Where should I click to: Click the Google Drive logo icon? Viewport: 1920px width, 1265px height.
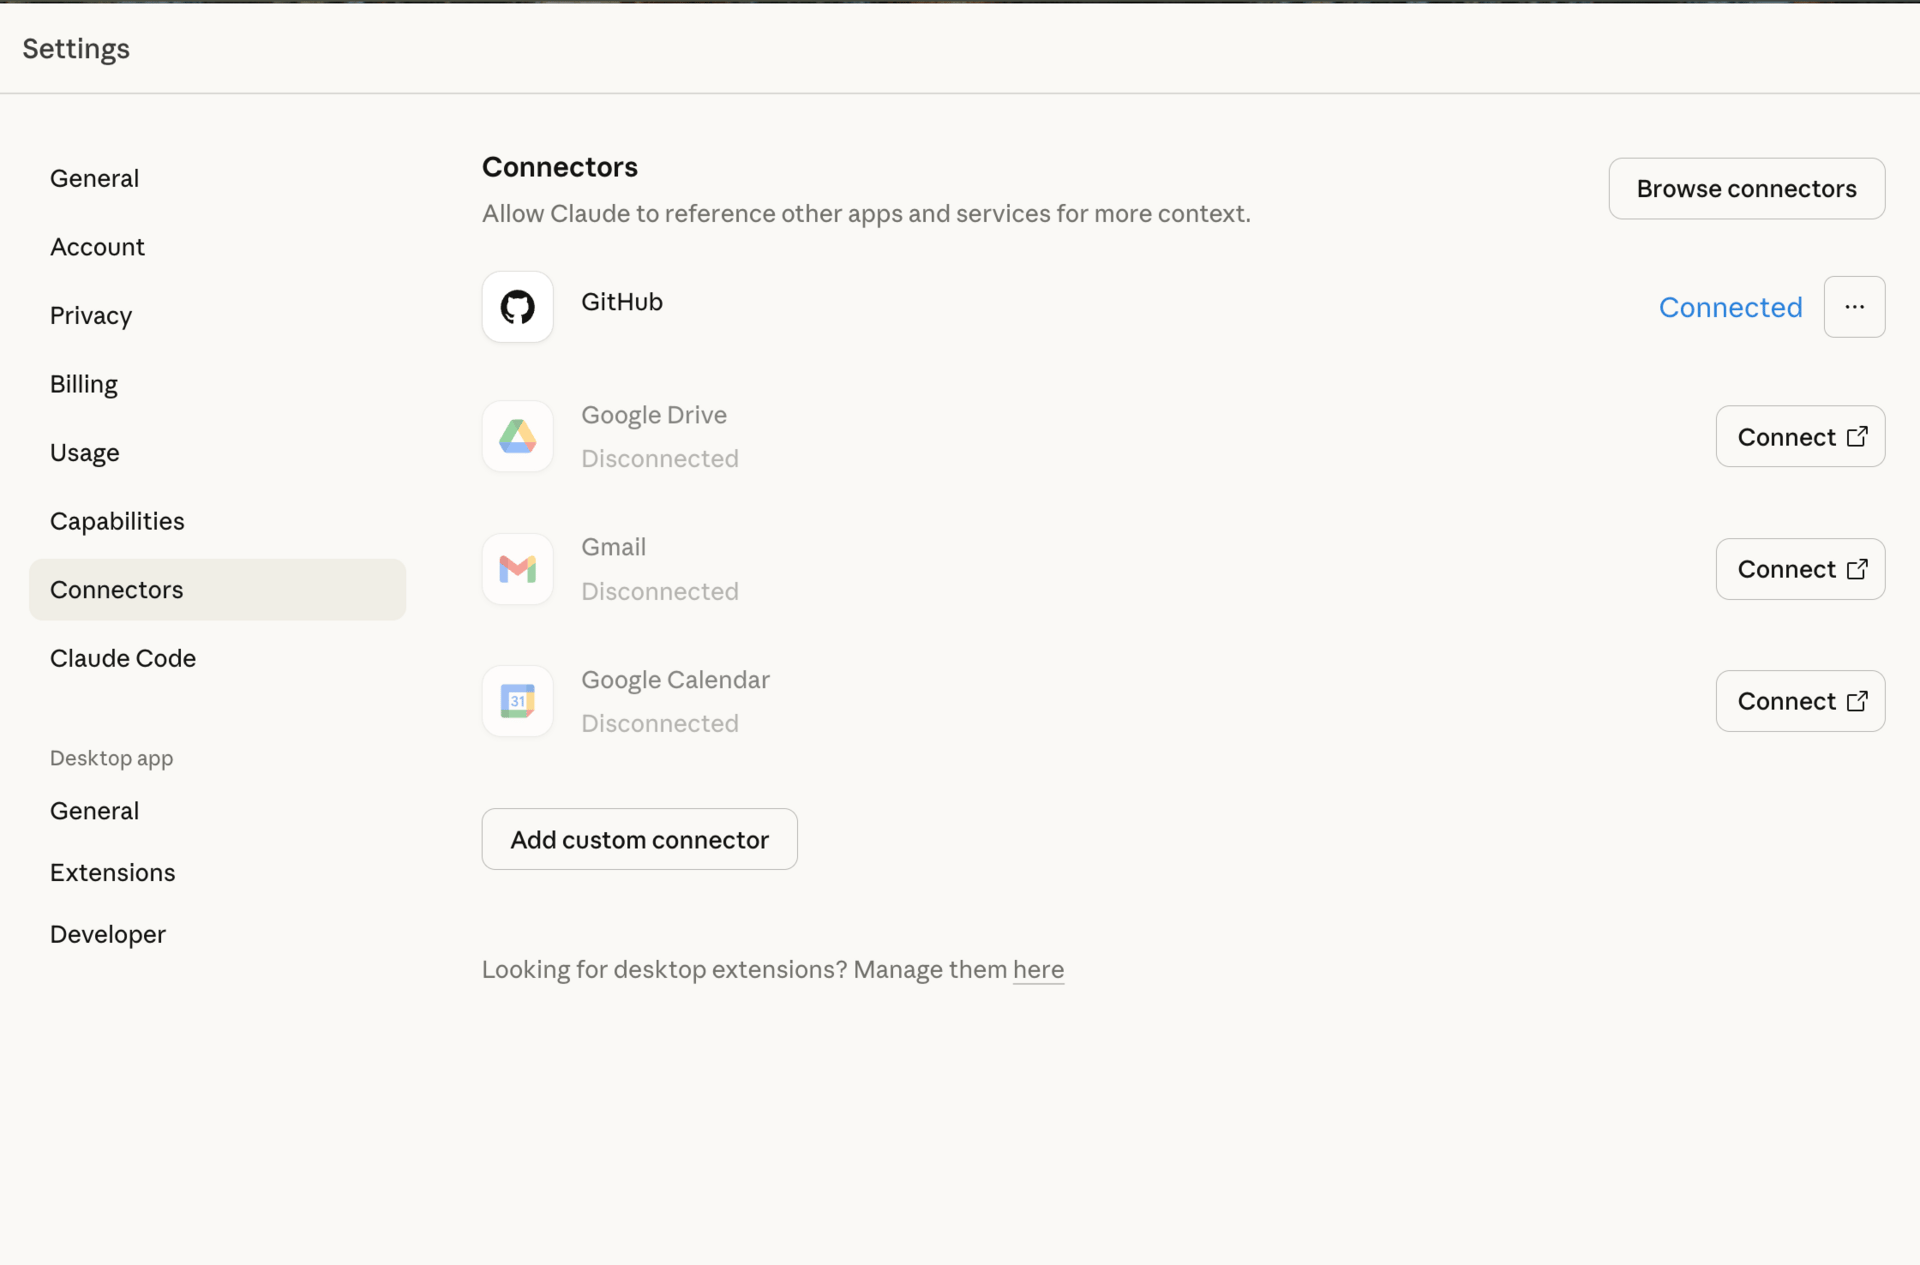click(517, 437)
